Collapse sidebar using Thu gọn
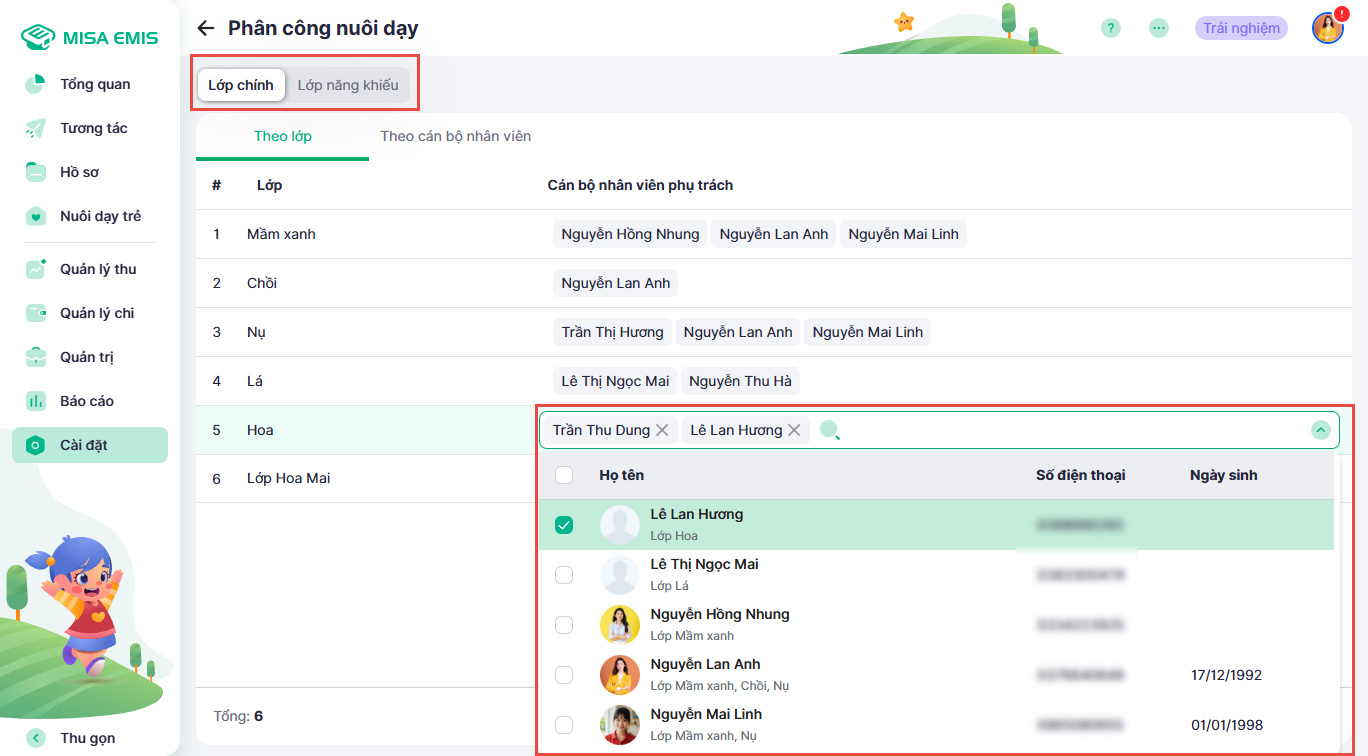 (x=88, y=738)
